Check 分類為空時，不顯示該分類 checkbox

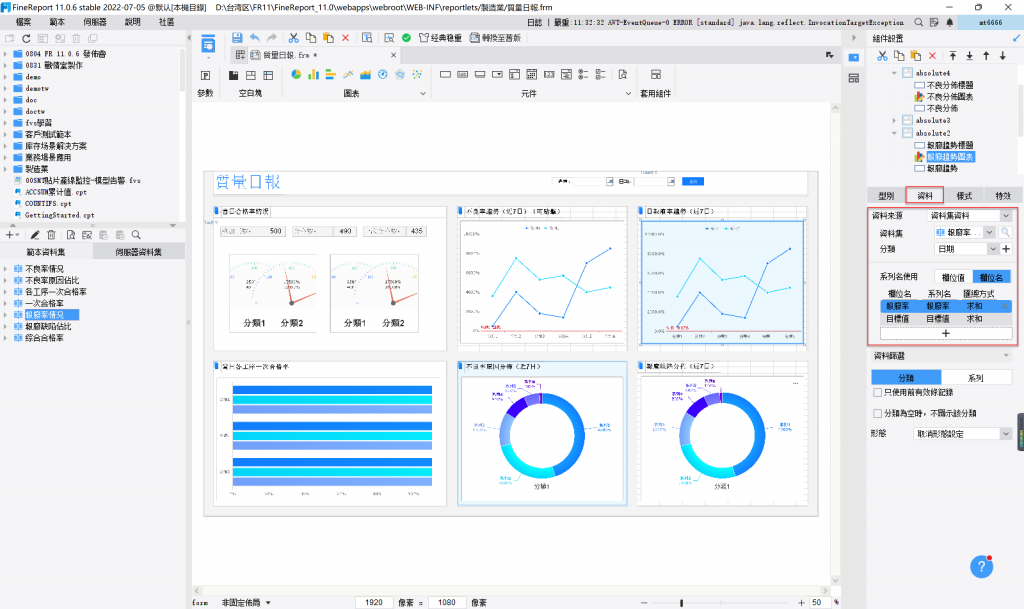[878, 413]
